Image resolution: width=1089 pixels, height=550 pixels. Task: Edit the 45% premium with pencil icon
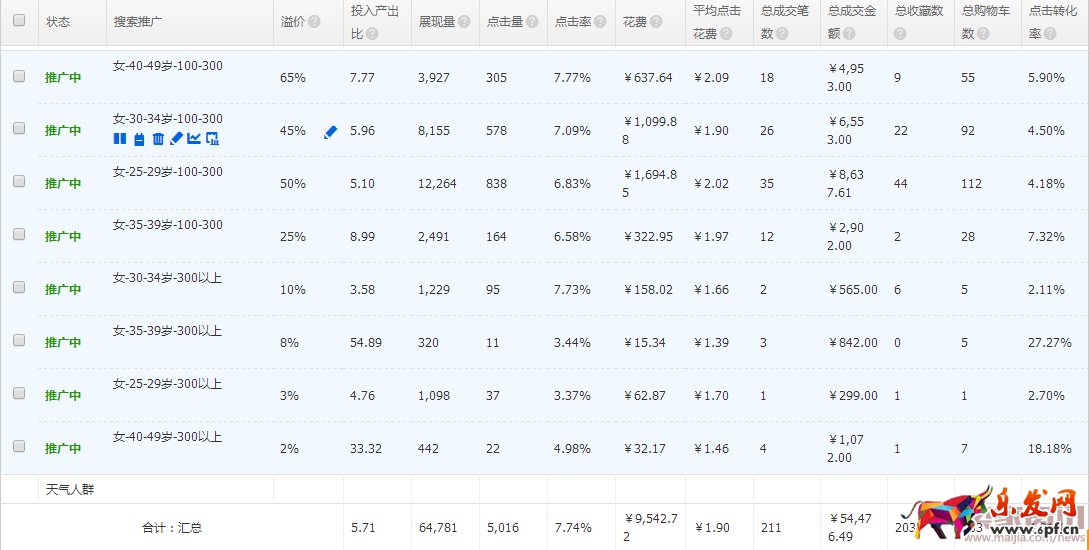tap(330, 131)
